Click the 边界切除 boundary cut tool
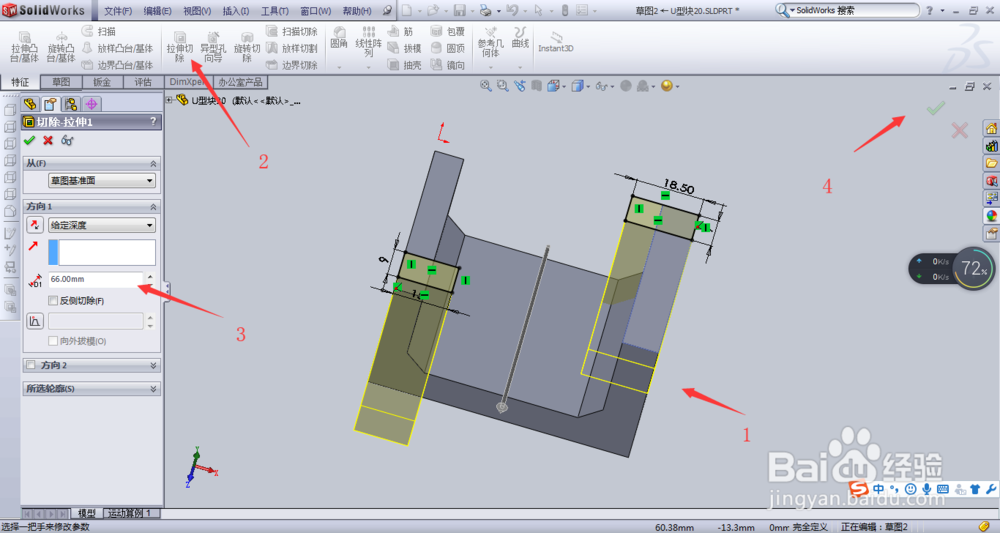 click(291, 65)
